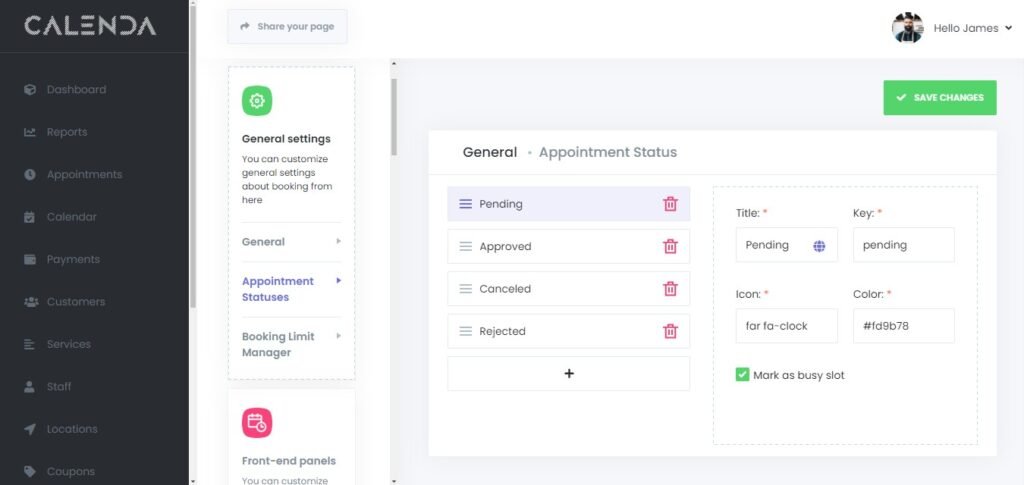1024x485 pixels.
Task: Click the Rejected row's trash icon
Action: pos(670,331)
